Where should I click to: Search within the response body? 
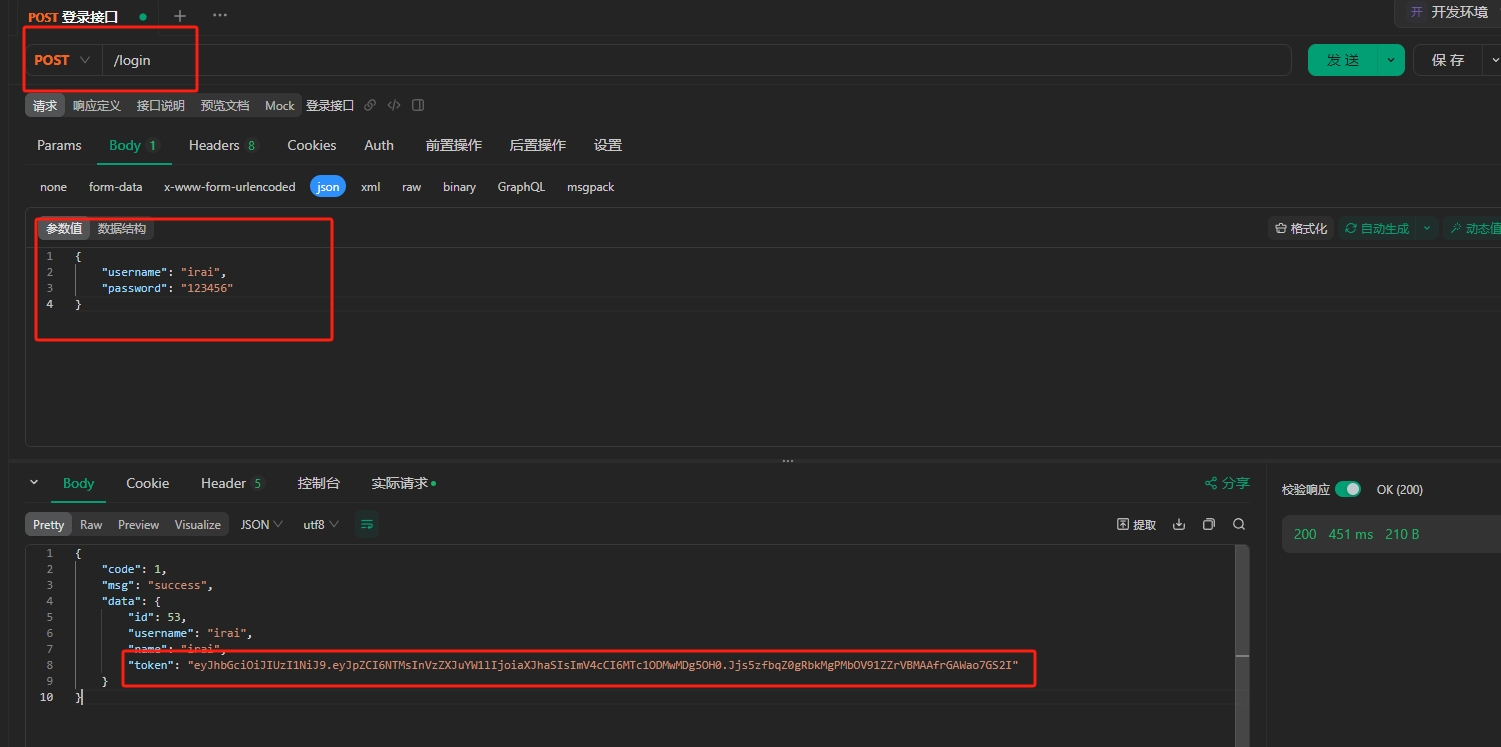1239,524
